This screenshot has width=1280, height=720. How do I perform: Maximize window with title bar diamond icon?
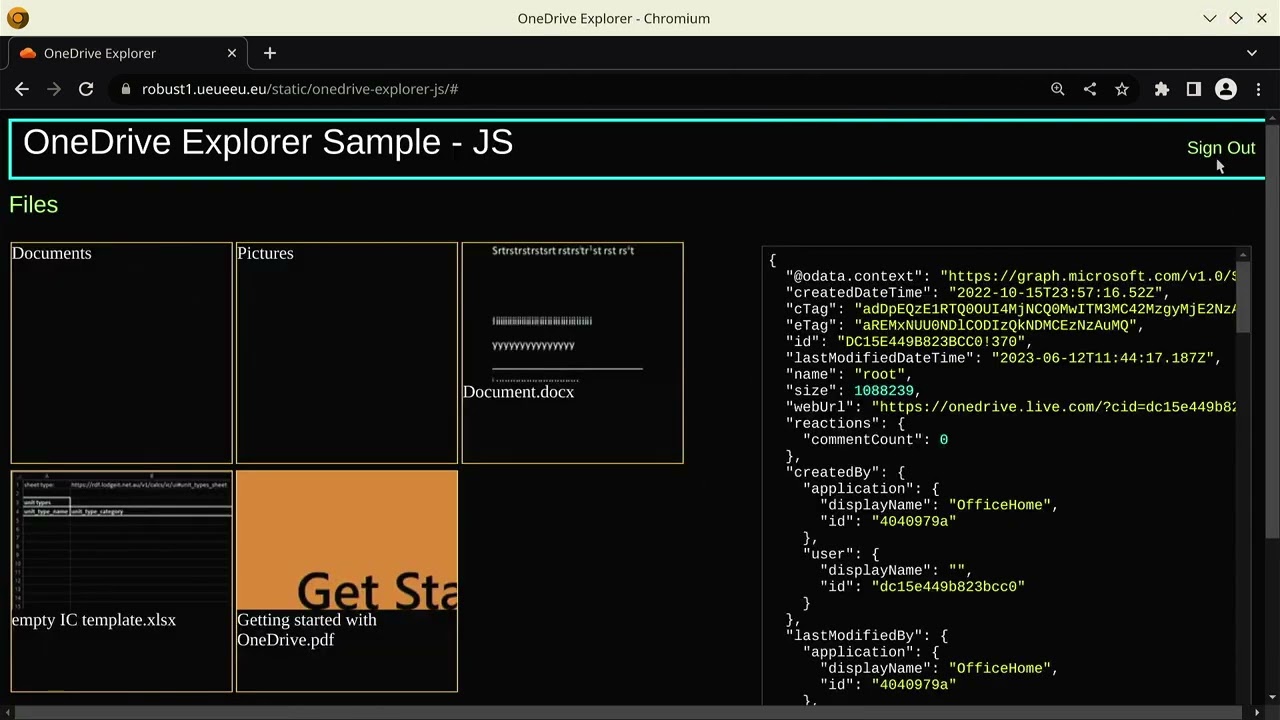[1236, 18]
